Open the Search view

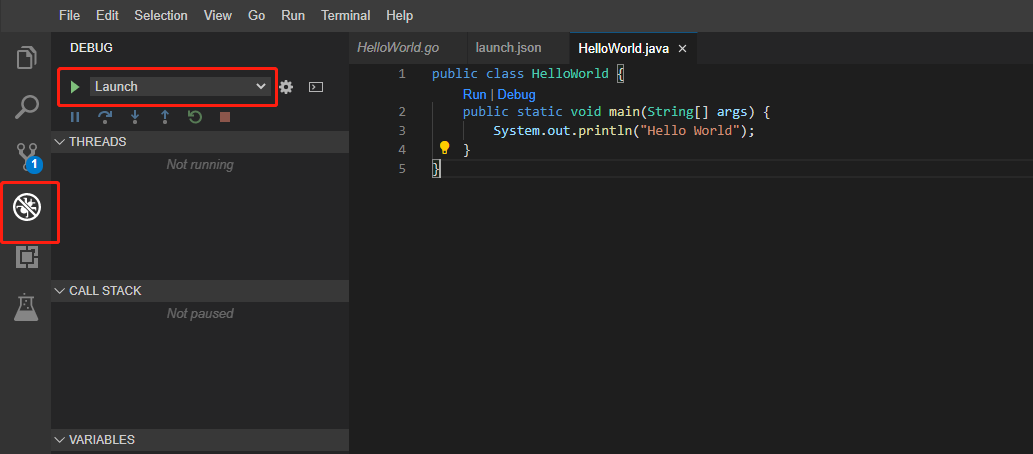(x=26, y=107)
